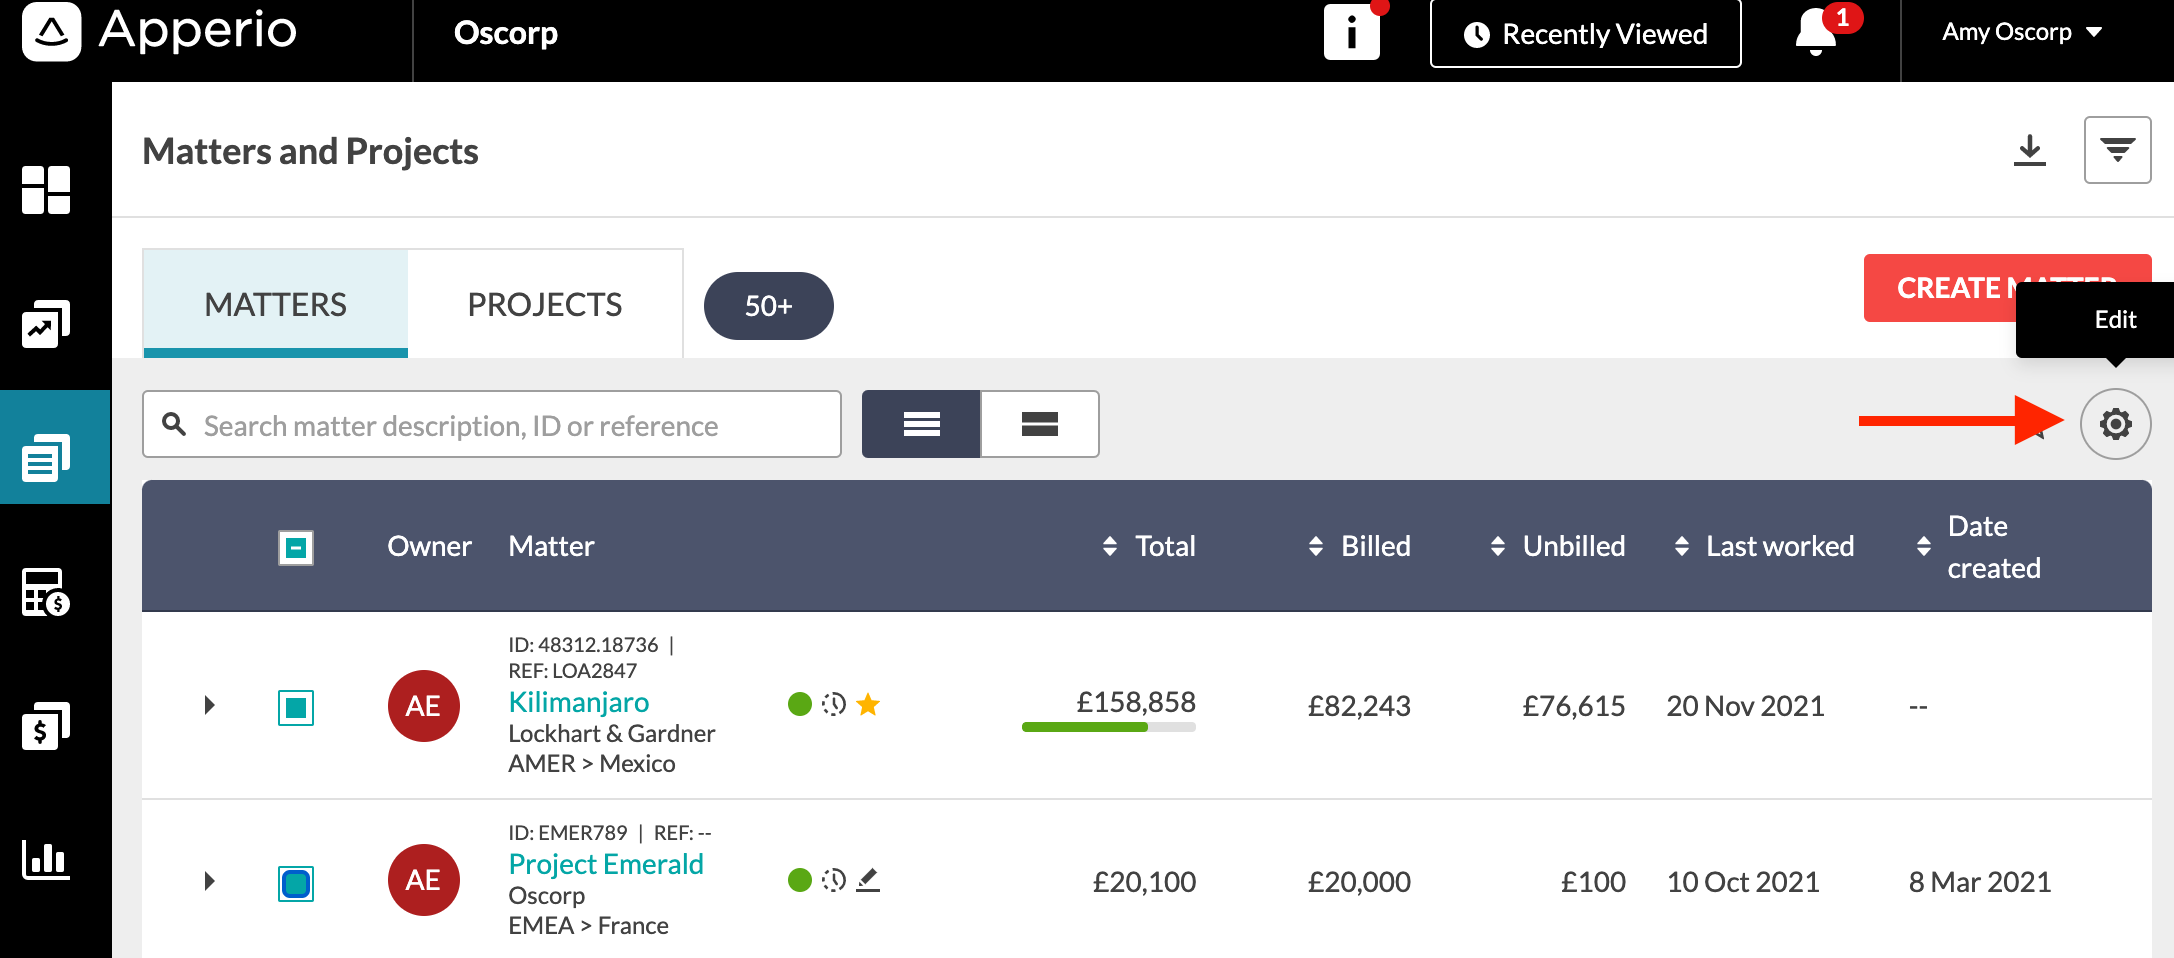Screen dimensions: 2174x958
Task: Expand the Project Emerald row
Action: point(209,881)
